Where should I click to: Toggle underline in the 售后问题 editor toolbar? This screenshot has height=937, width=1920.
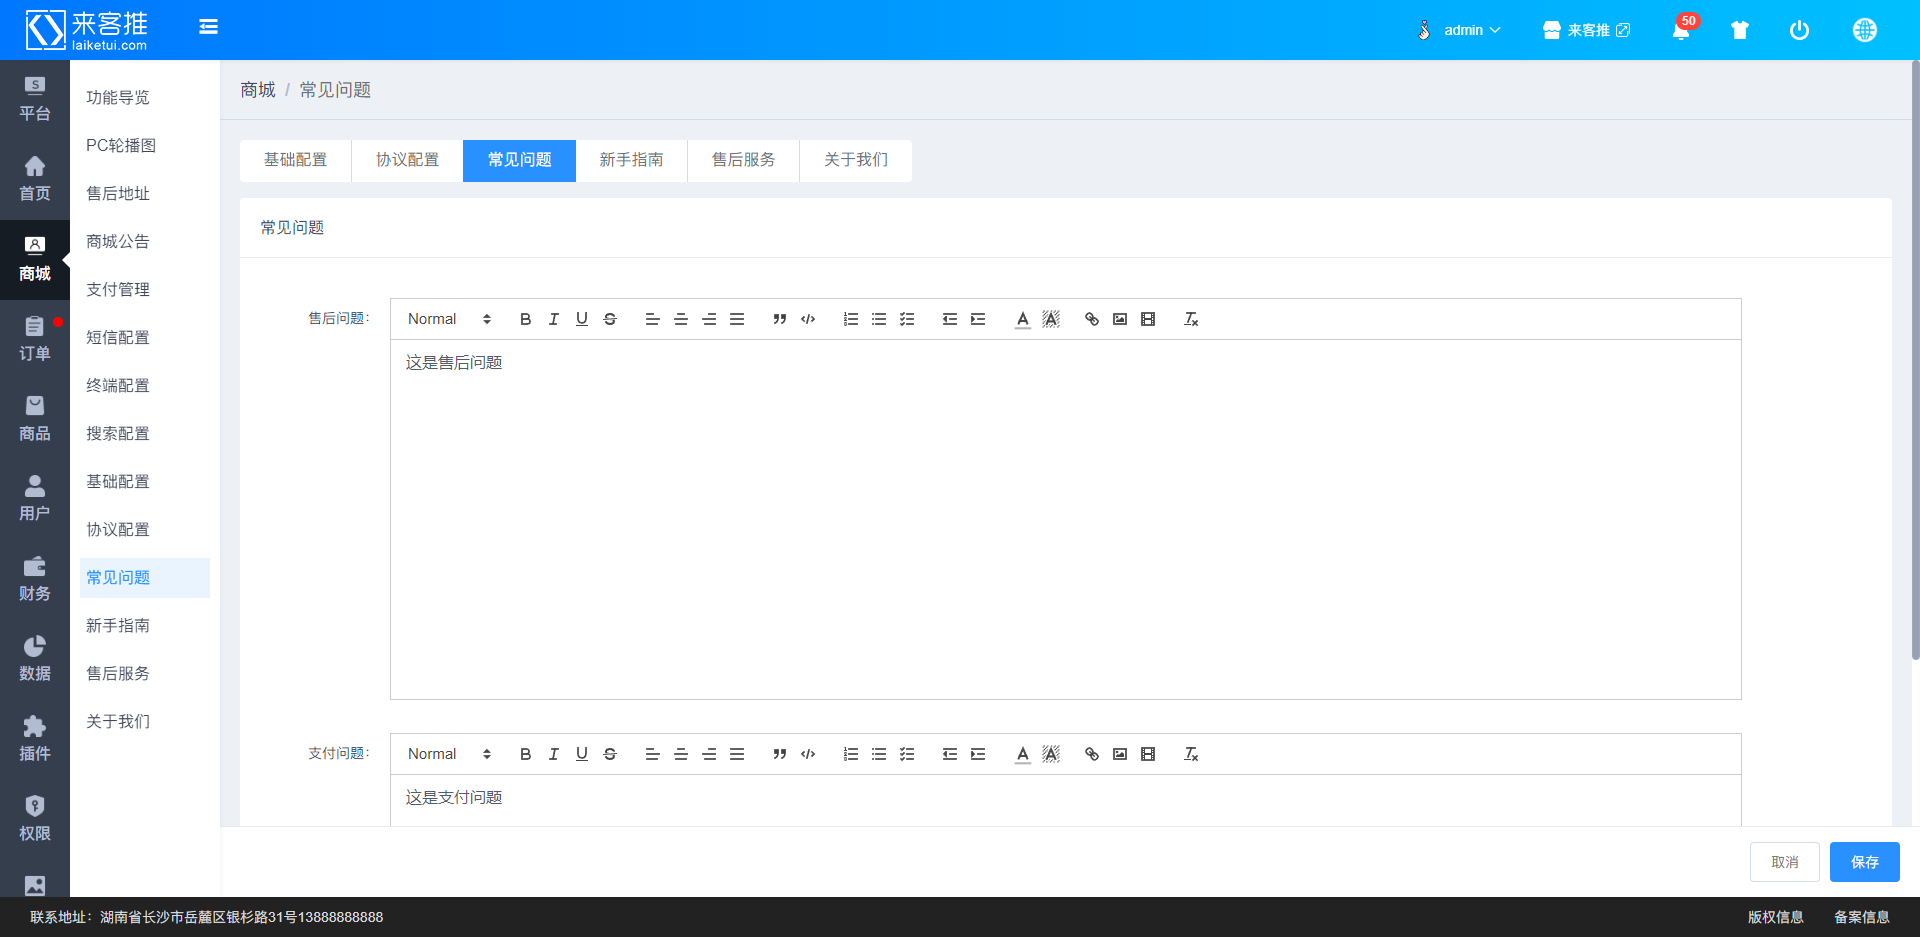click(x=581, y=319)
